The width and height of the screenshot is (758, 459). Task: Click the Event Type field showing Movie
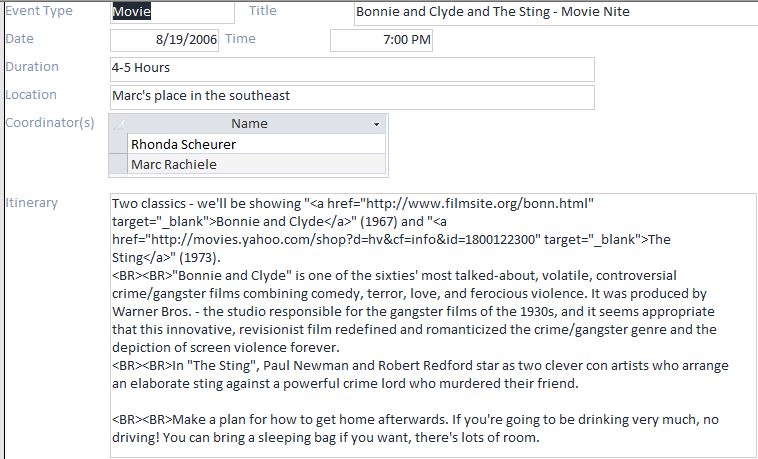170,12
